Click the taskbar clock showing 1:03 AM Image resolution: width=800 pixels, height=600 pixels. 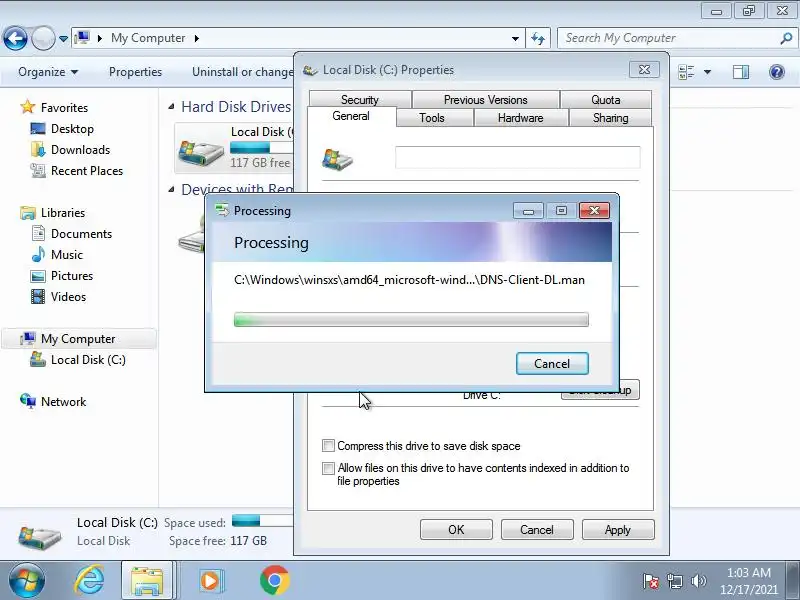click(748, 581)
